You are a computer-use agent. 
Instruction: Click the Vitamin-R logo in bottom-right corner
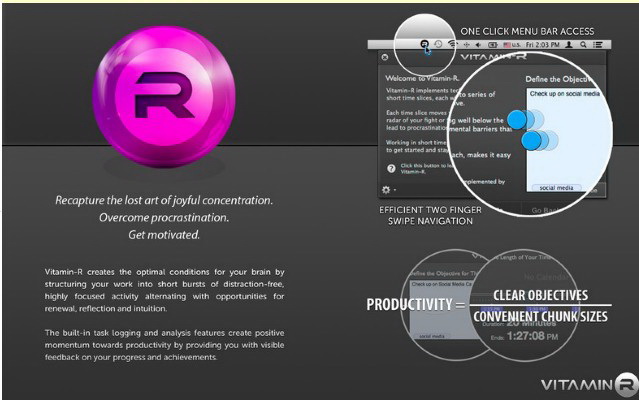click(x=589, y=385)
